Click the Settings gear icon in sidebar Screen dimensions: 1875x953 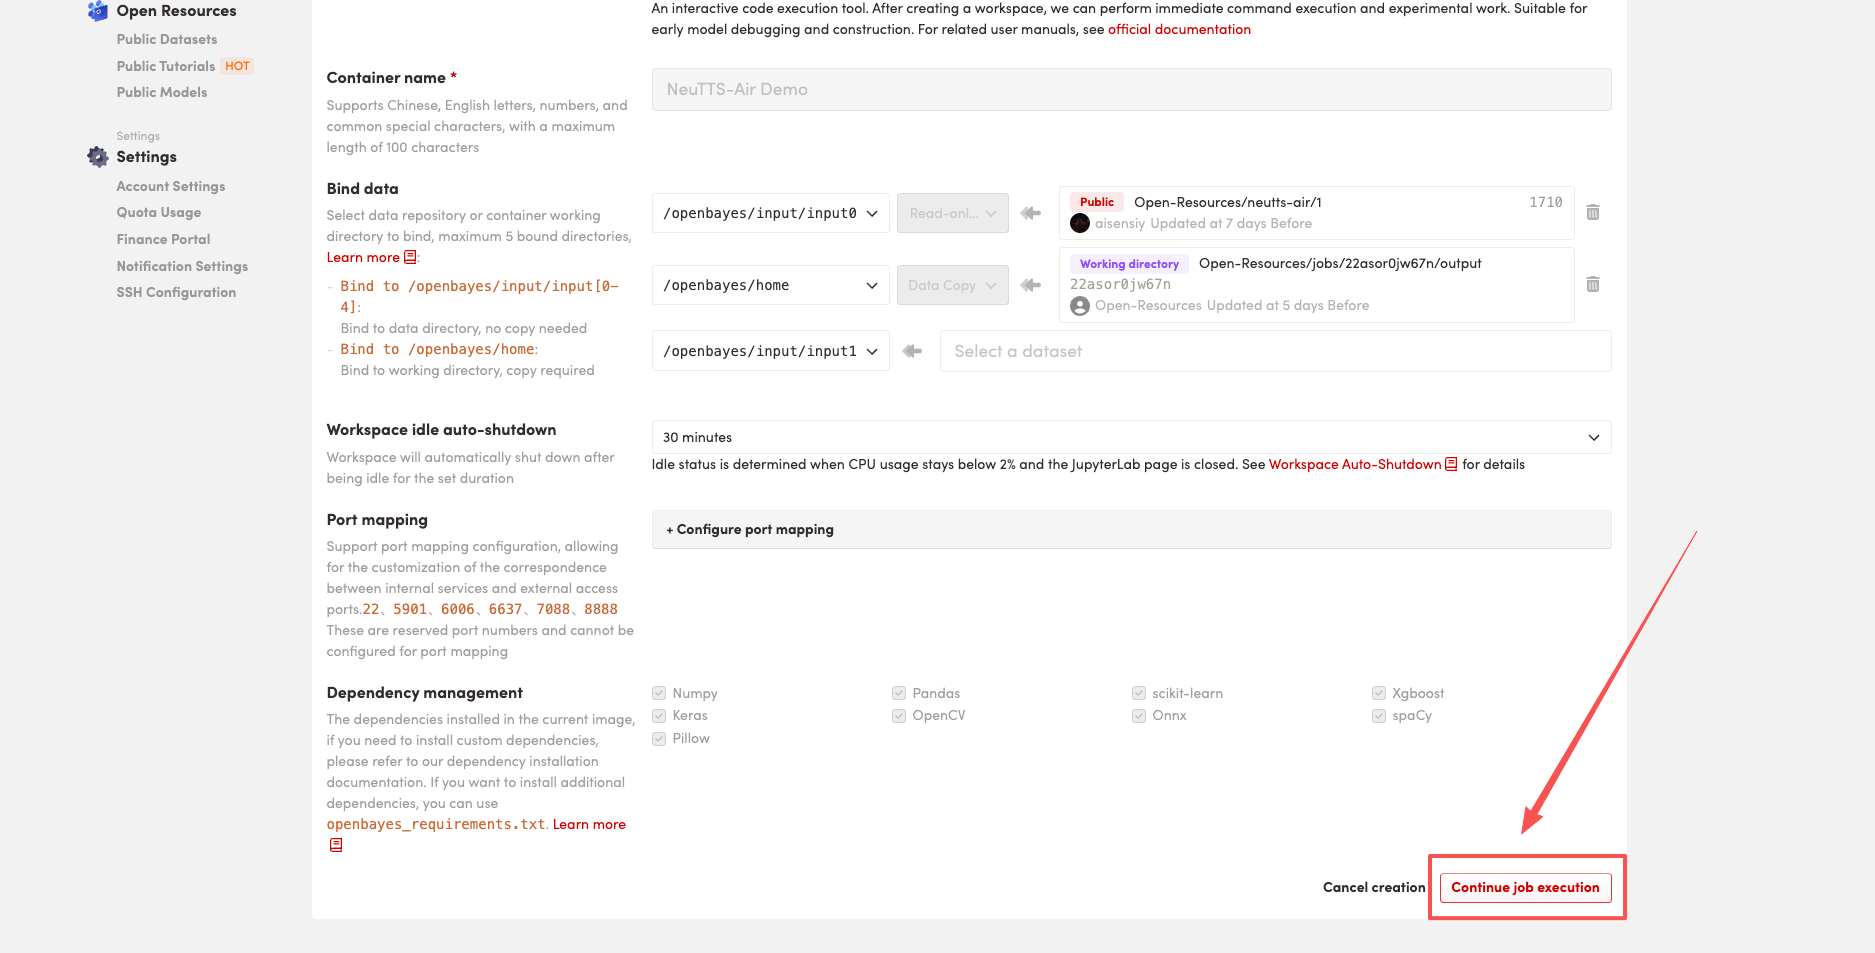(x=97, y=157)
